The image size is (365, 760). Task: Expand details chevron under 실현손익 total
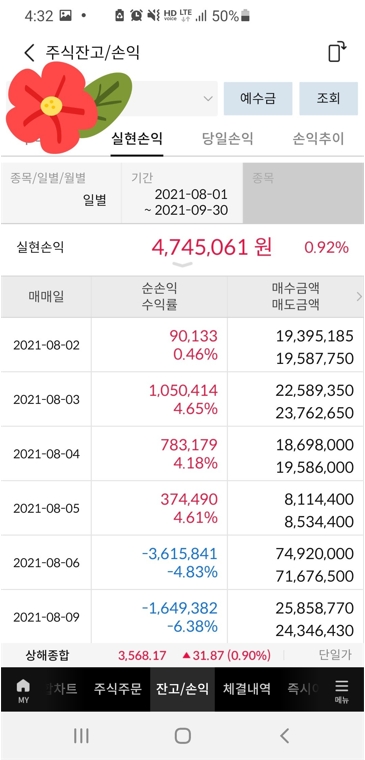182,265
